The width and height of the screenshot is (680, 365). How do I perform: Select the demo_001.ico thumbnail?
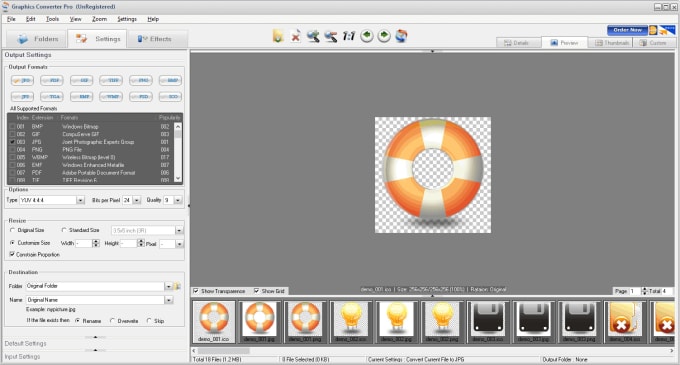pyautogui.click(x=214, y=322)
